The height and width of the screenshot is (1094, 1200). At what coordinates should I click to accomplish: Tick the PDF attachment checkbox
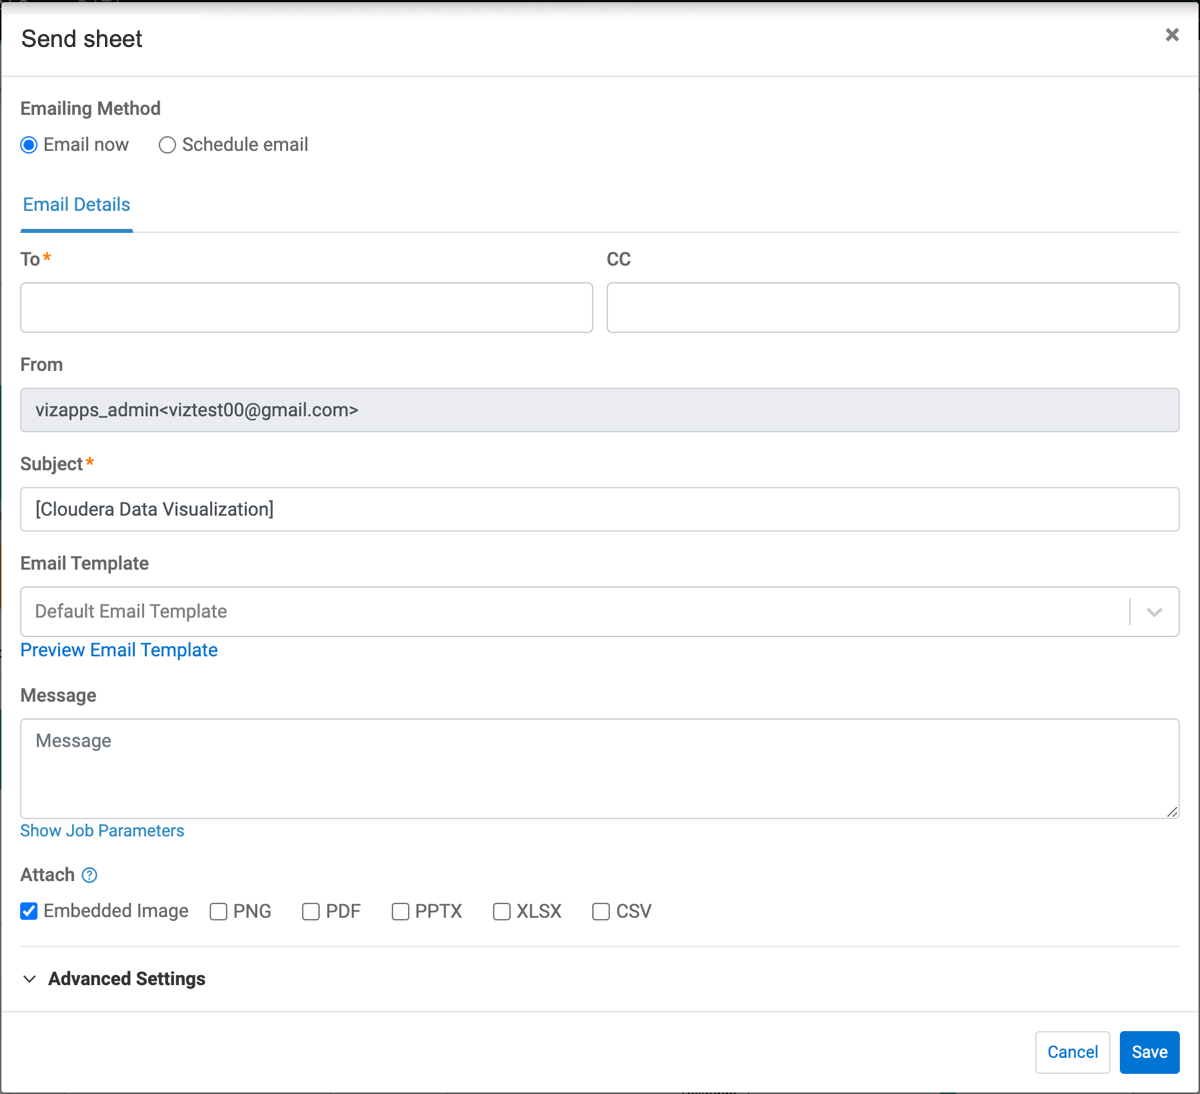311,912
